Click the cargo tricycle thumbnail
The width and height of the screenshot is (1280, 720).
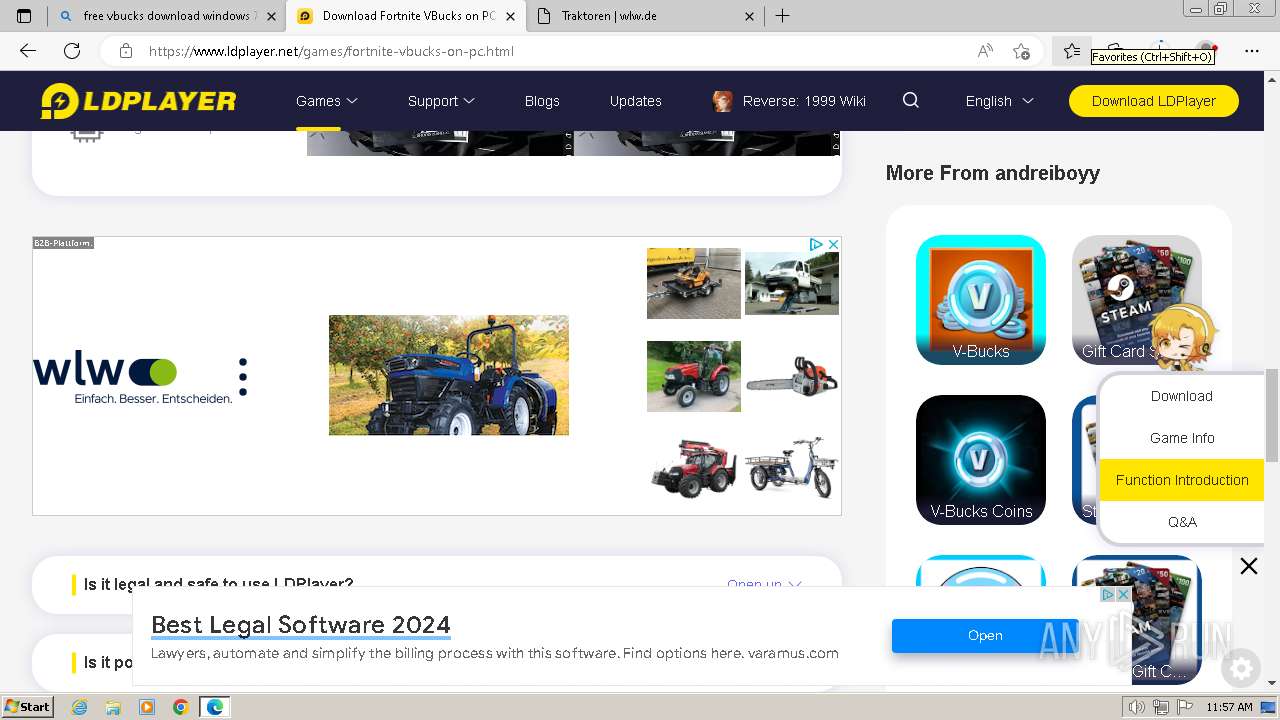792,467
